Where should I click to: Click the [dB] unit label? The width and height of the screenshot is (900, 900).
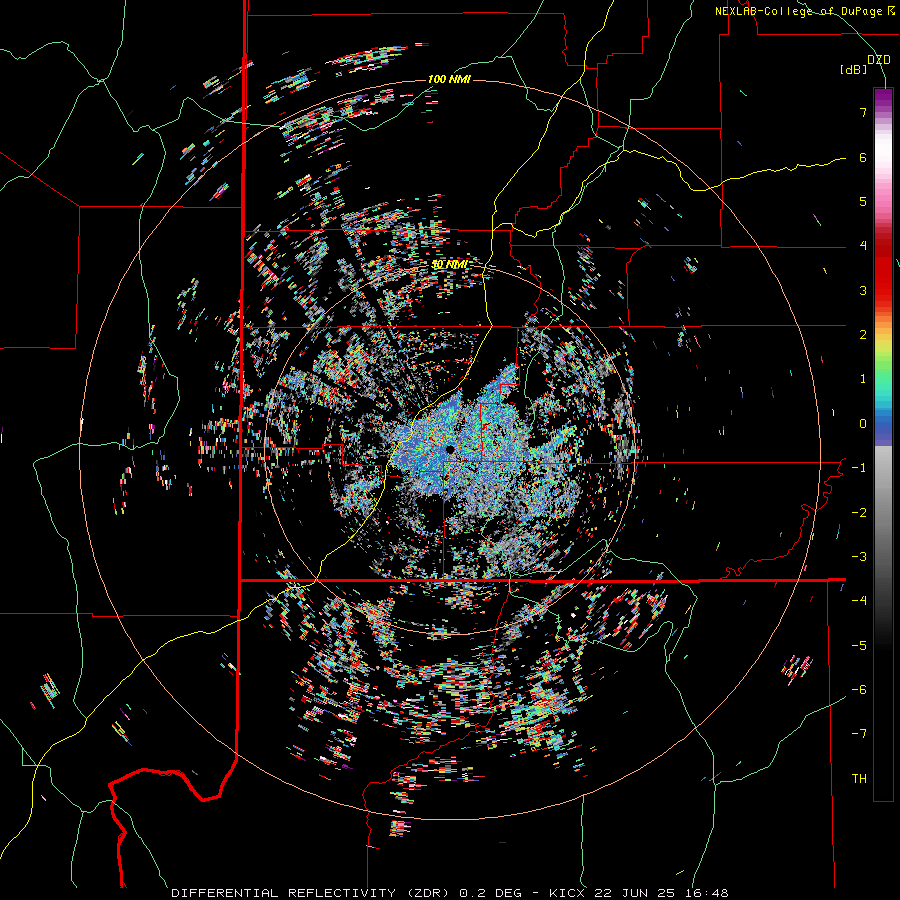pyautogui.click(x=854, y=70)
